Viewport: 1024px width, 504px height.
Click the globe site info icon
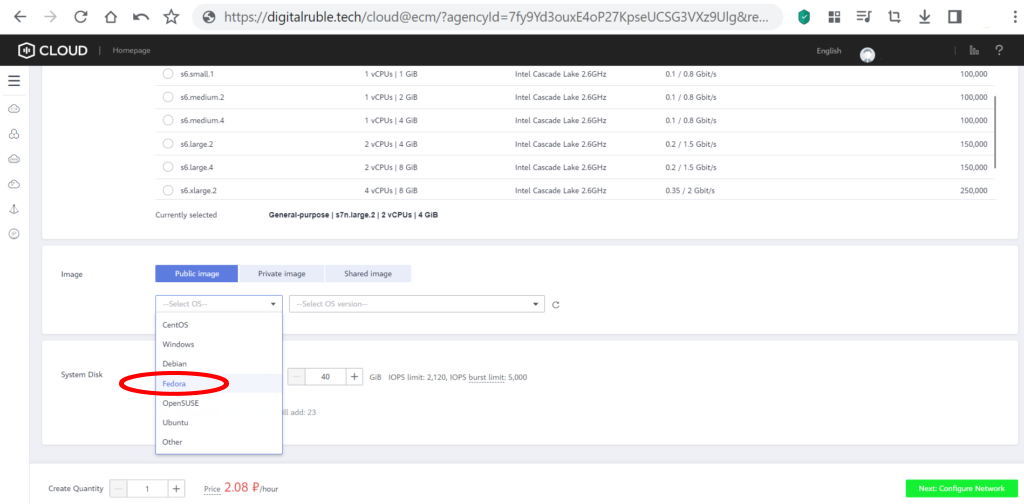coord(209,18)
